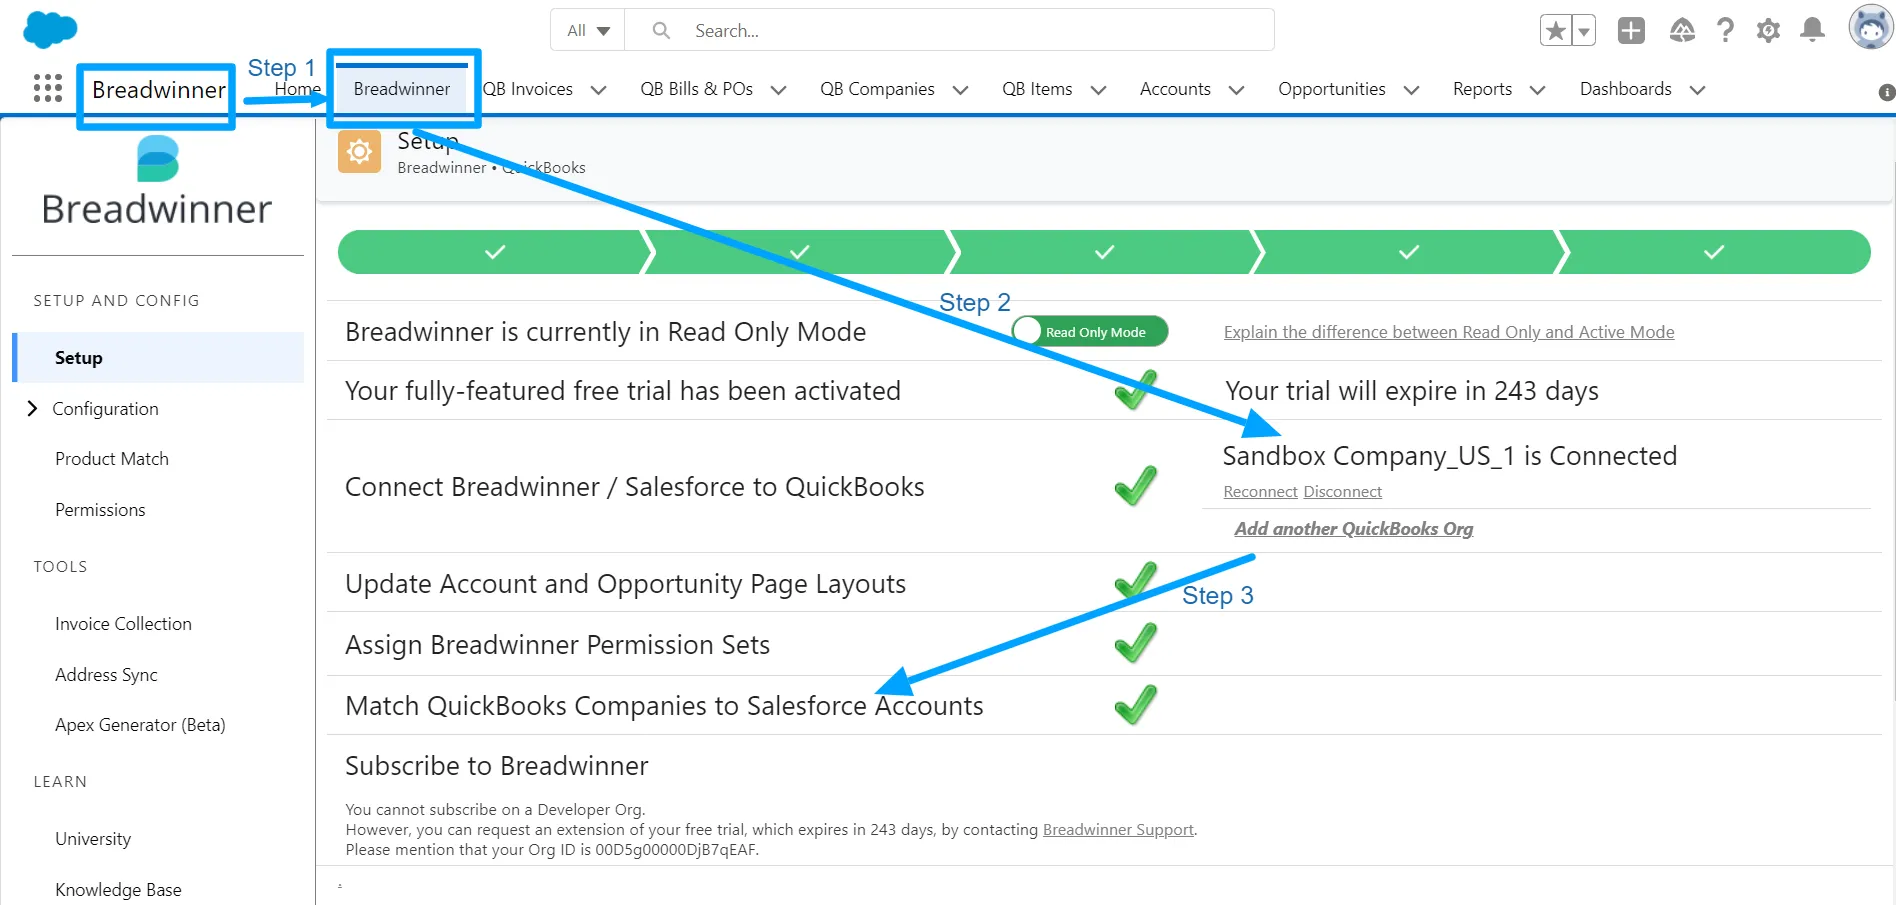Viewport: 1896px width, 905px height.
Task: Open the Trailhead guidance icon
Action: [x=1682, y=31]
